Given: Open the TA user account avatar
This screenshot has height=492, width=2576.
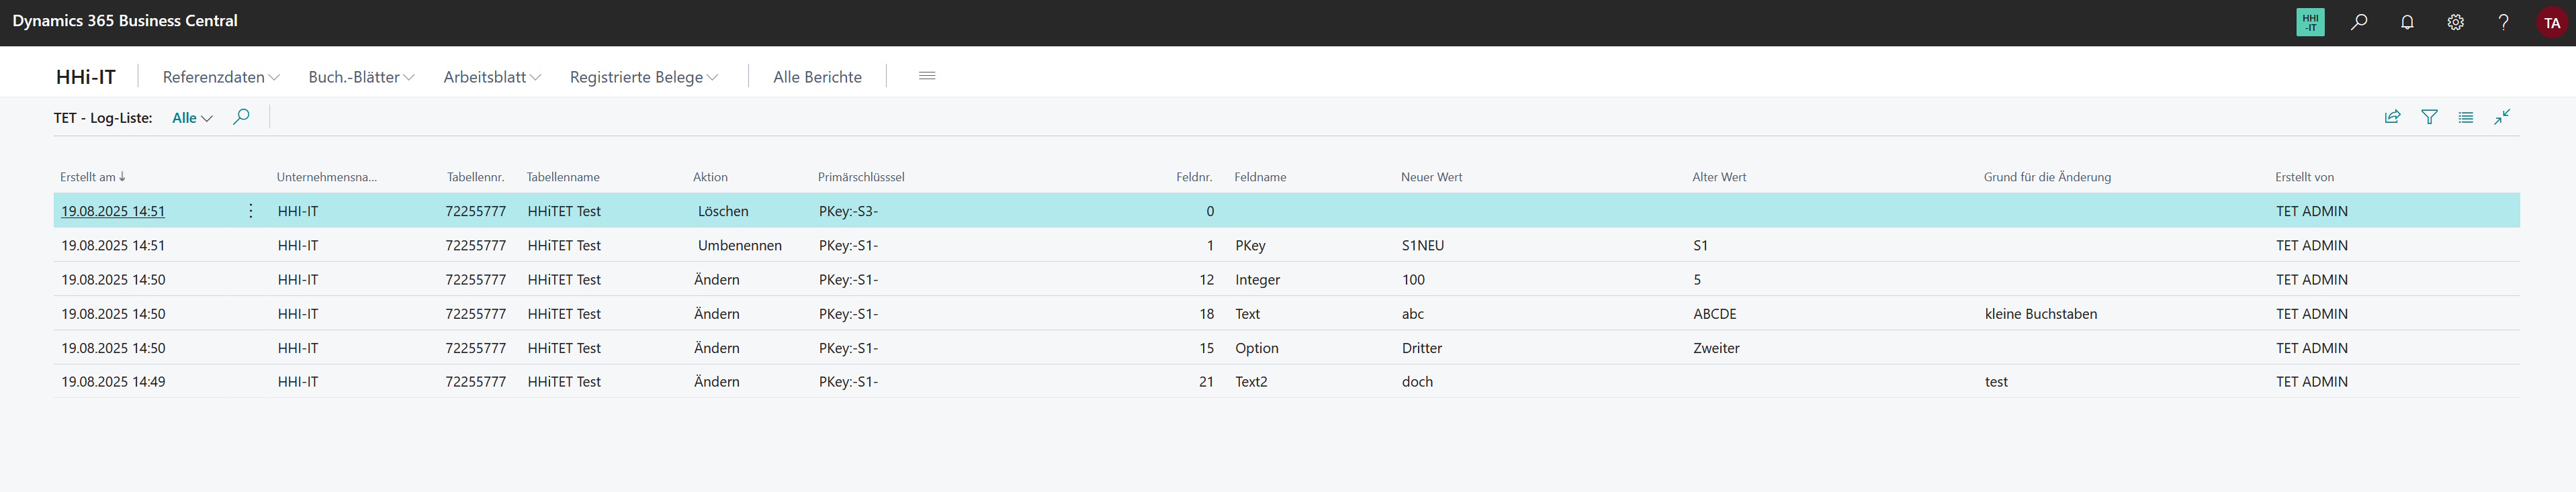Looking at the screenshot, I should [2551, 22].
